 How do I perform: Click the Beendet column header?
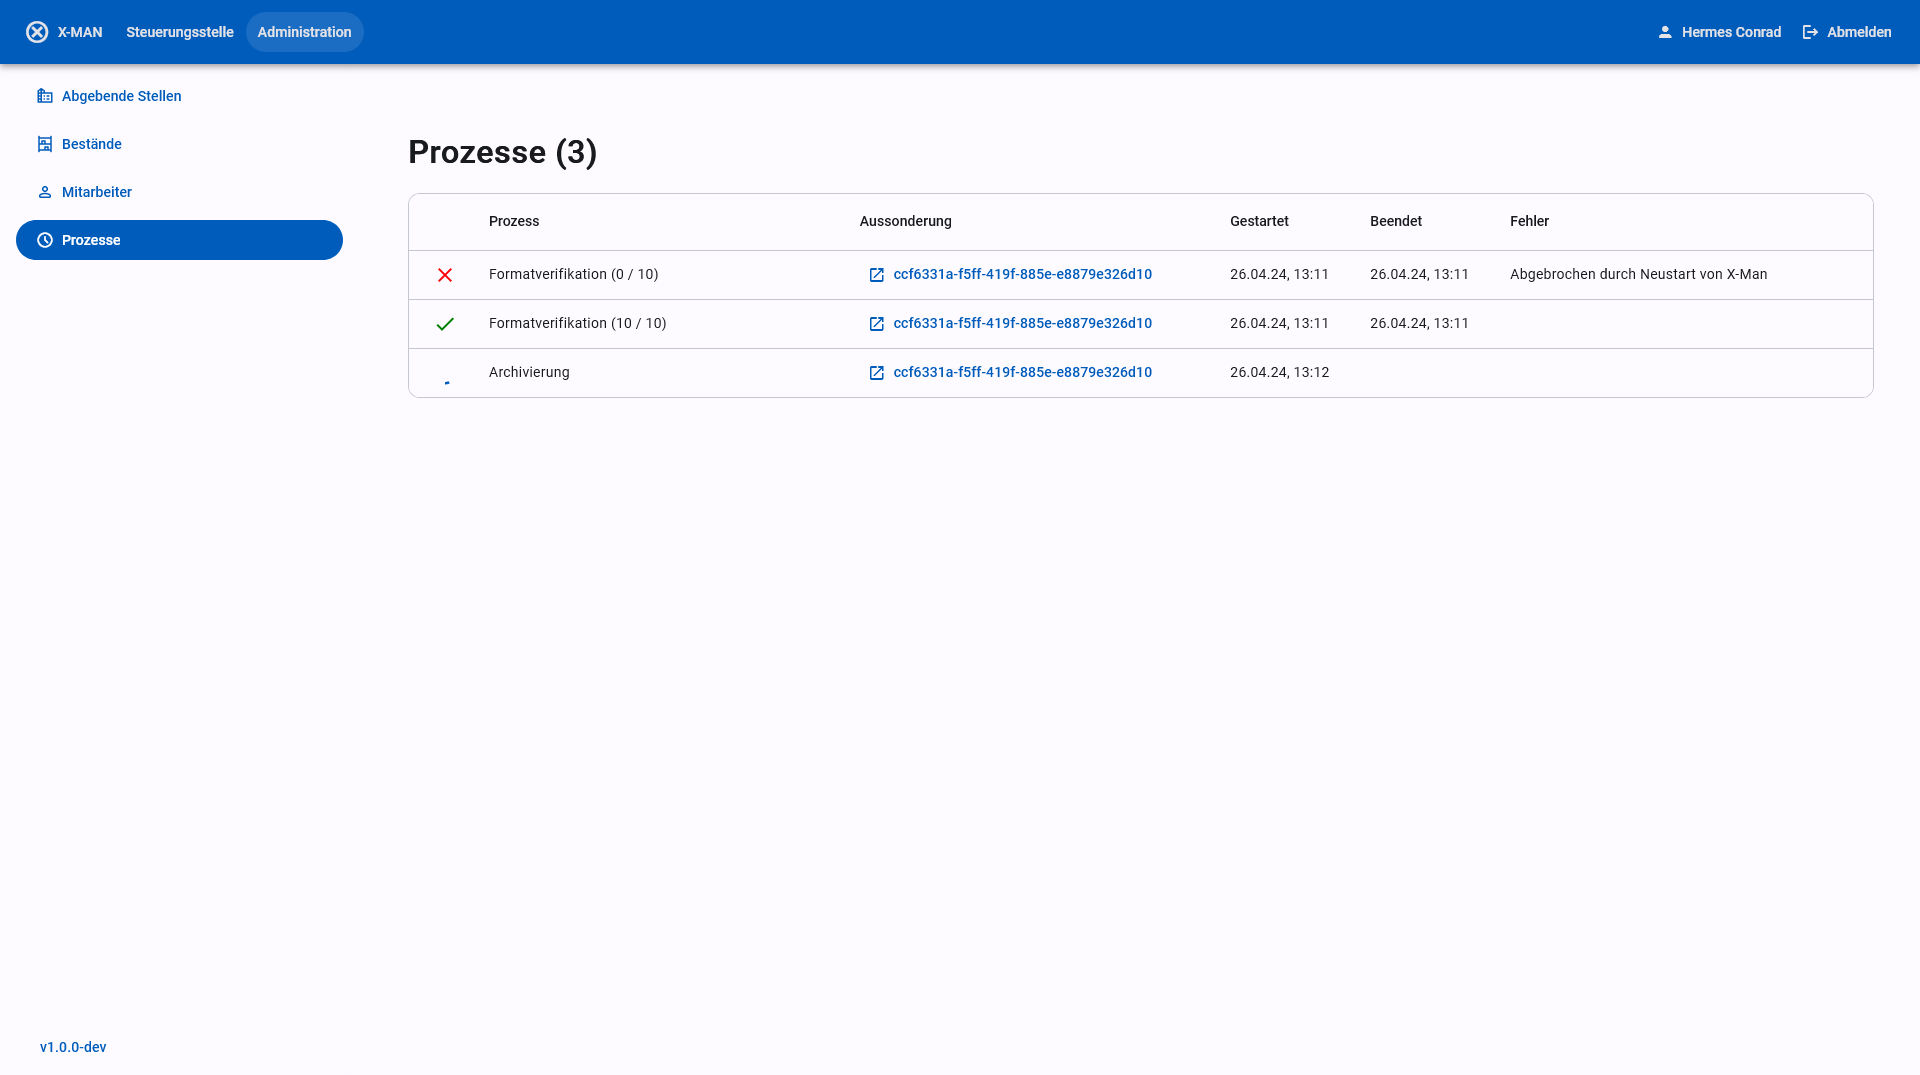tap(1396, 221)
